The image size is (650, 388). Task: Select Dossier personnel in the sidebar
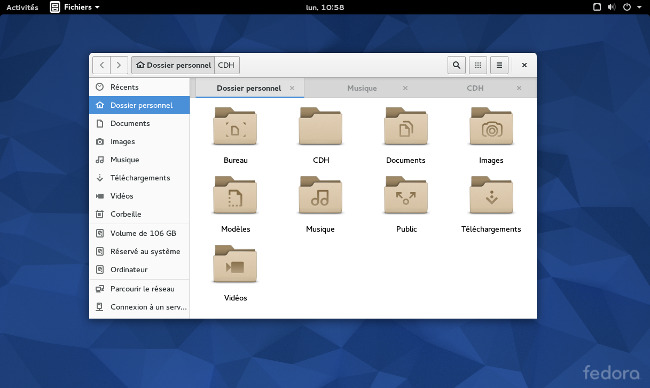click(139, 105)
